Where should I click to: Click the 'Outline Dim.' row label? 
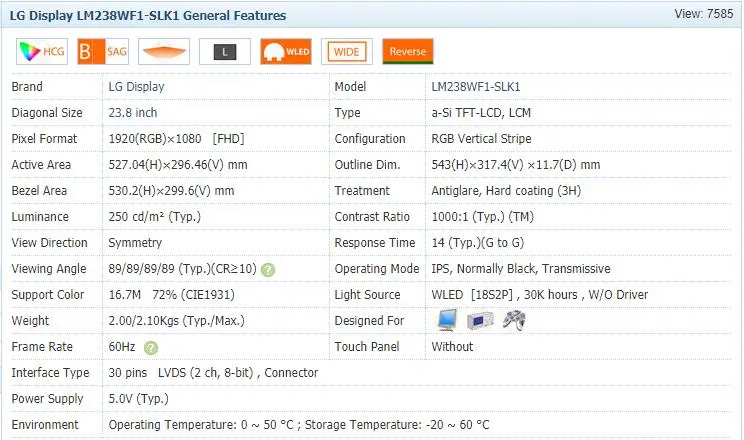(x=367, y=165)
